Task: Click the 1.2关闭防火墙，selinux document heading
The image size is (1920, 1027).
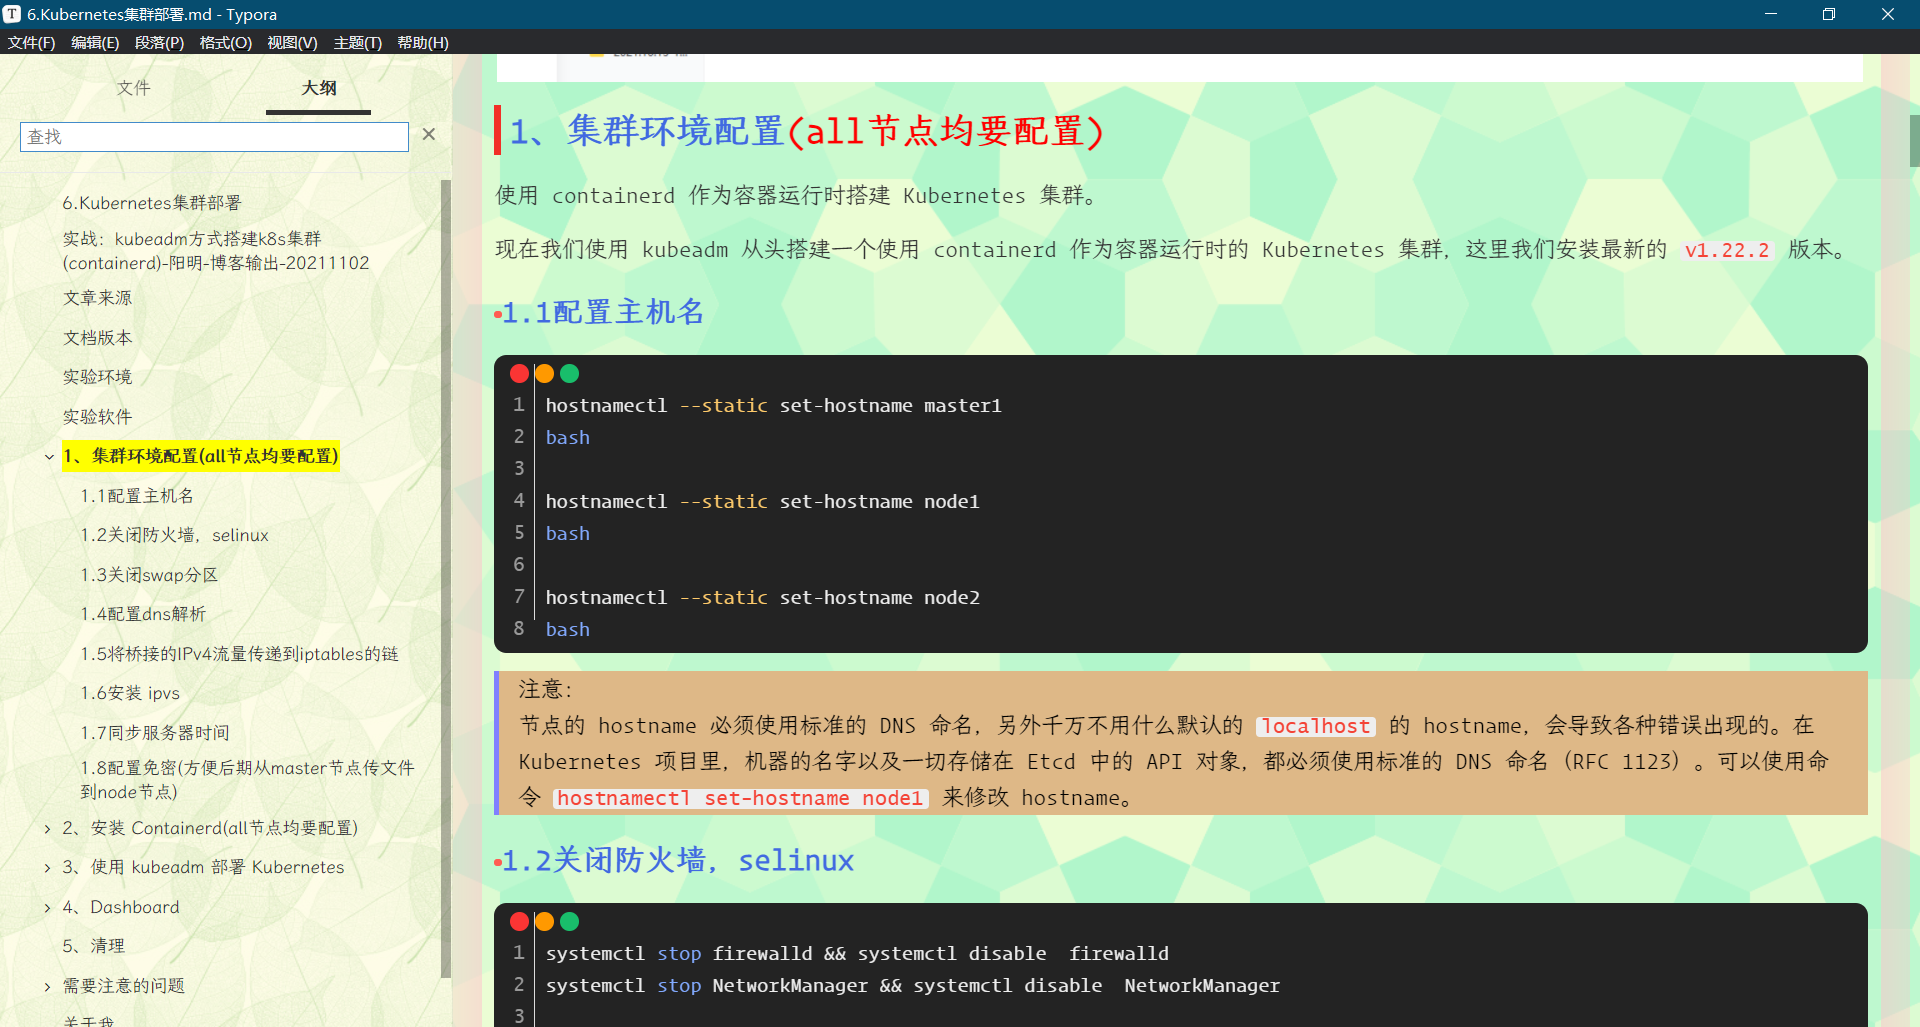Action: 678,860
